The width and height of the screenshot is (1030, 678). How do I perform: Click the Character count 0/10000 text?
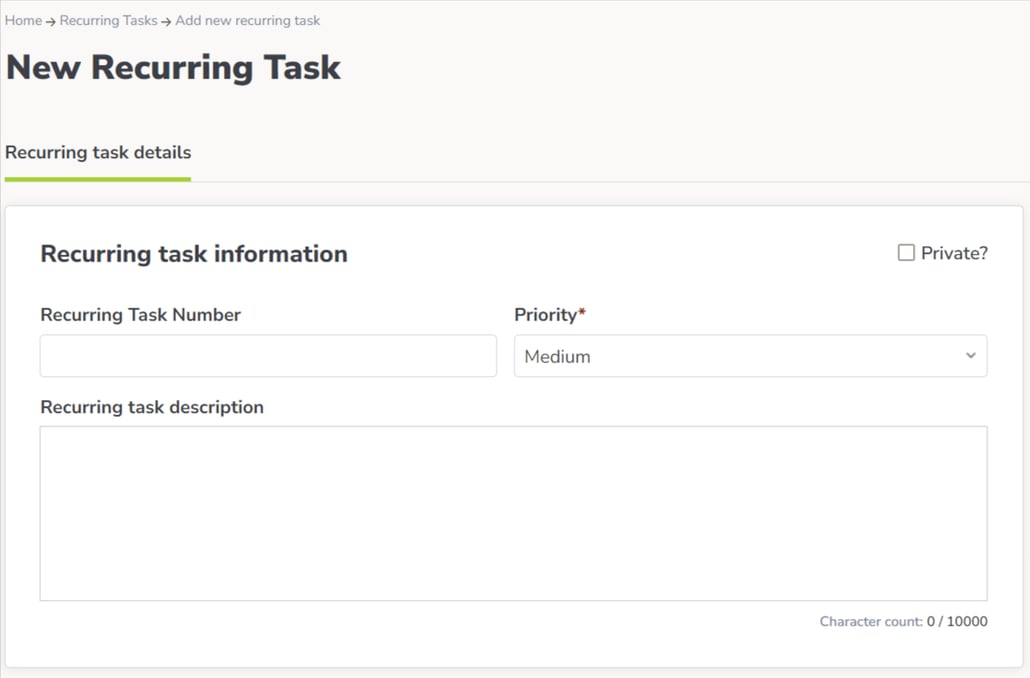coord(902,621)
